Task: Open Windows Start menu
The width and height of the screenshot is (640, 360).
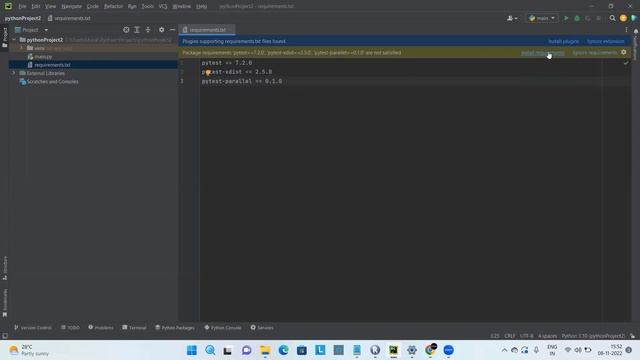Action: tap(191, 350)
